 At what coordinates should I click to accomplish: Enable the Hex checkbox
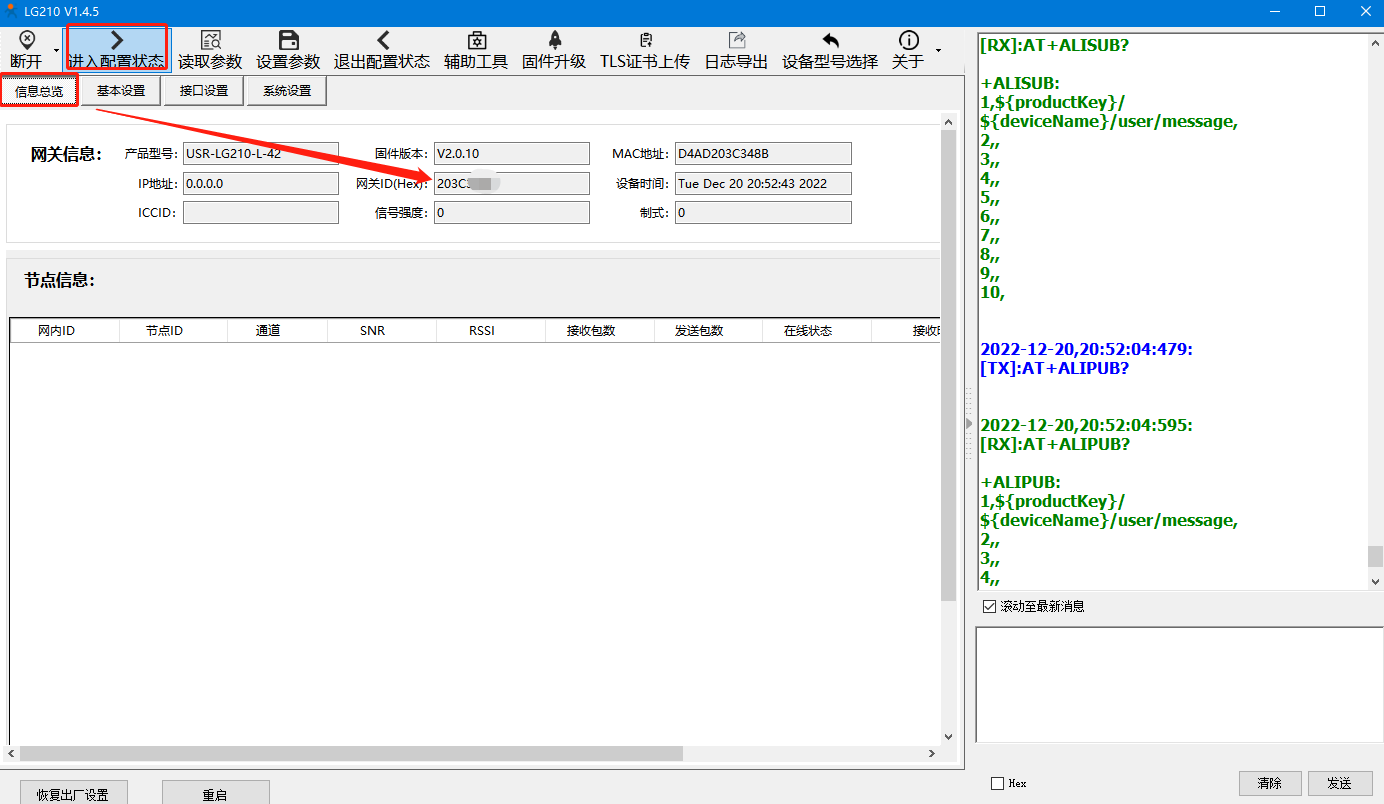997,783
